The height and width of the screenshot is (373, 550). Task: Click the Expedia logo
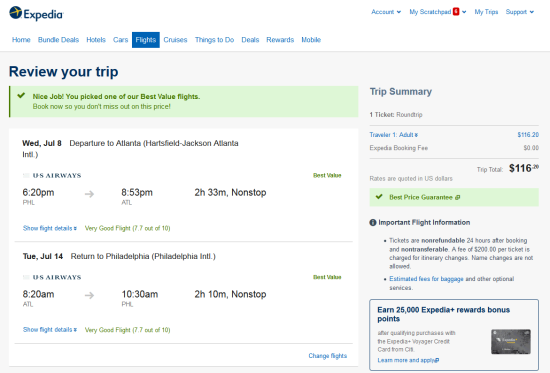coord(36,13)
